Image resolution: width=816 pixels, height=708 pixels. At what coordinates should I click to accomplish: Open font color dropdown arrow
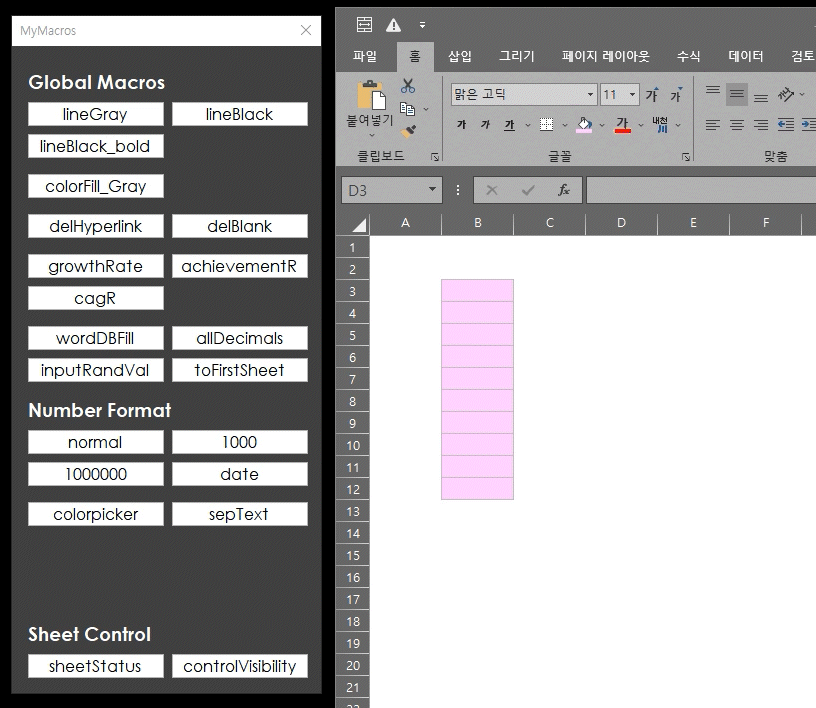pos(641,125)
